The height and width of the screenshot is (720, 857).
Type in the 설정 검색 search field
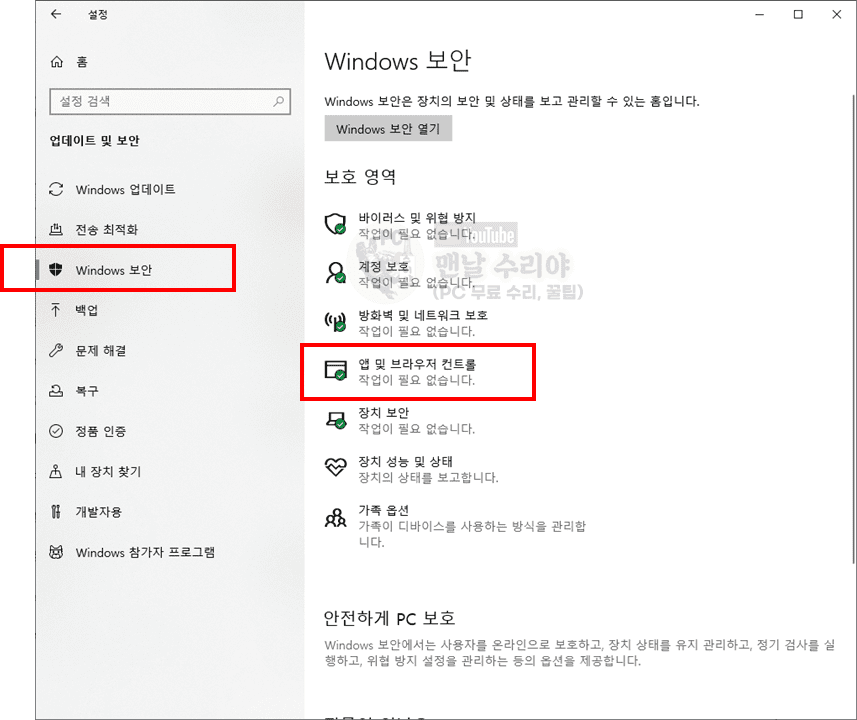pos(160,101)
